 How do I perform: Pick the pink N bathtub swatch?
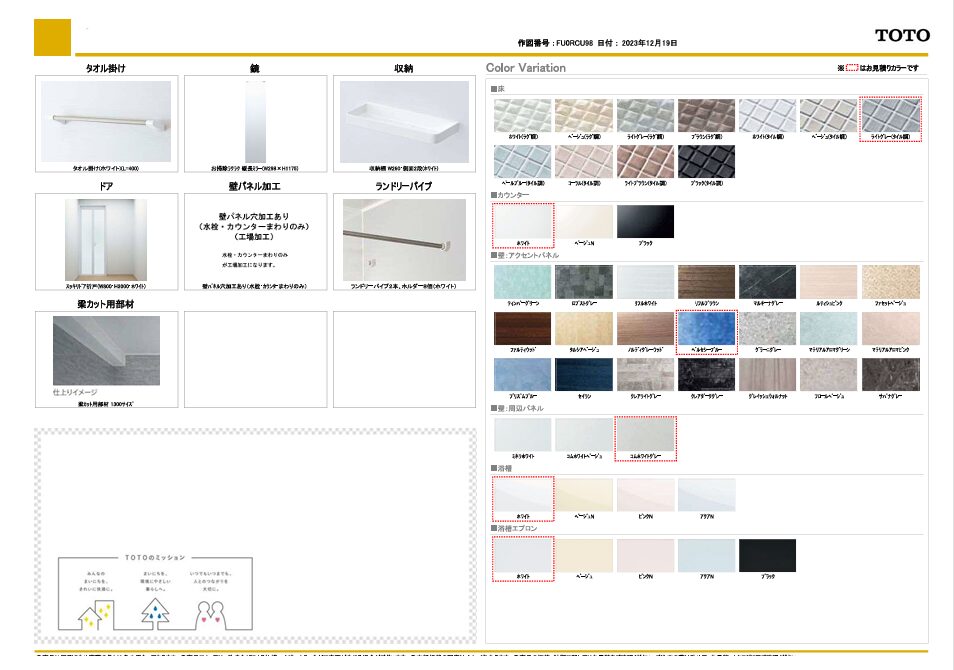pos(646,495)
